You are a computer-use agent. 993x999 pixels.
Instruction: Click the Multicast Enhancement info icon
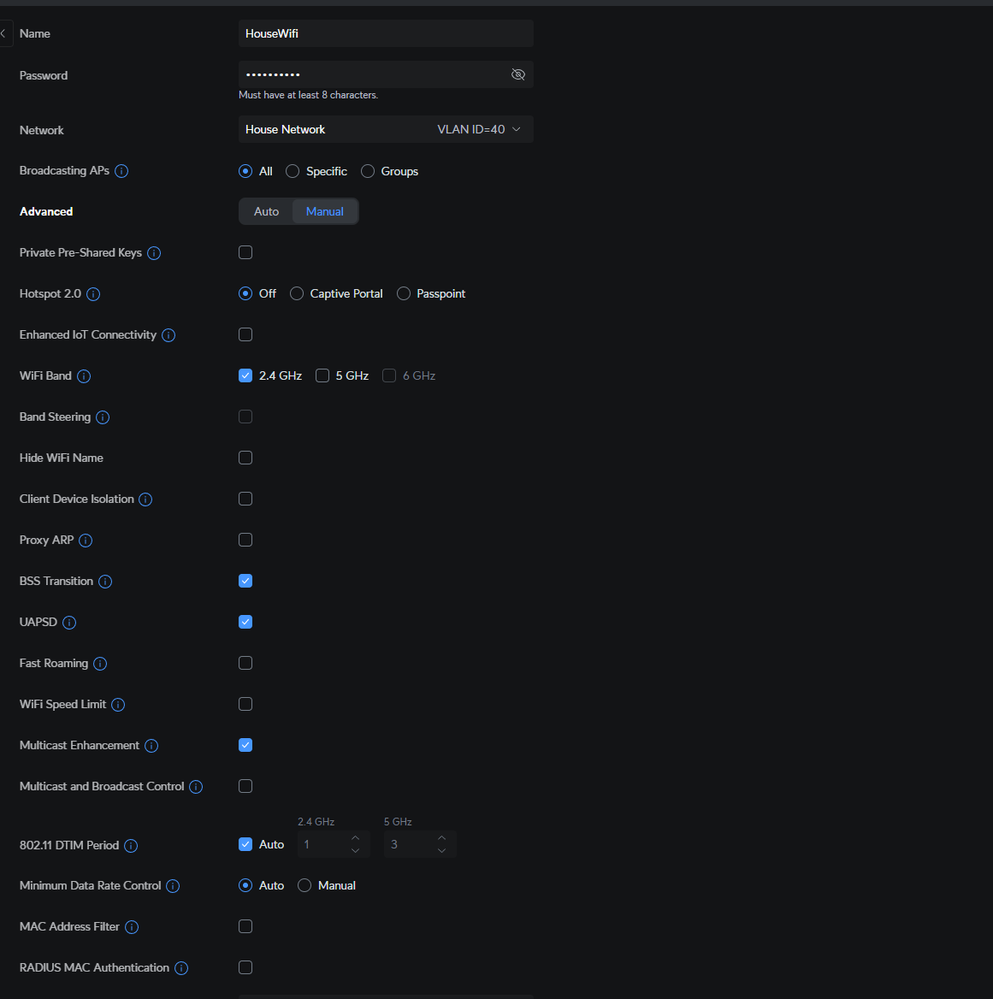(151, 746)
